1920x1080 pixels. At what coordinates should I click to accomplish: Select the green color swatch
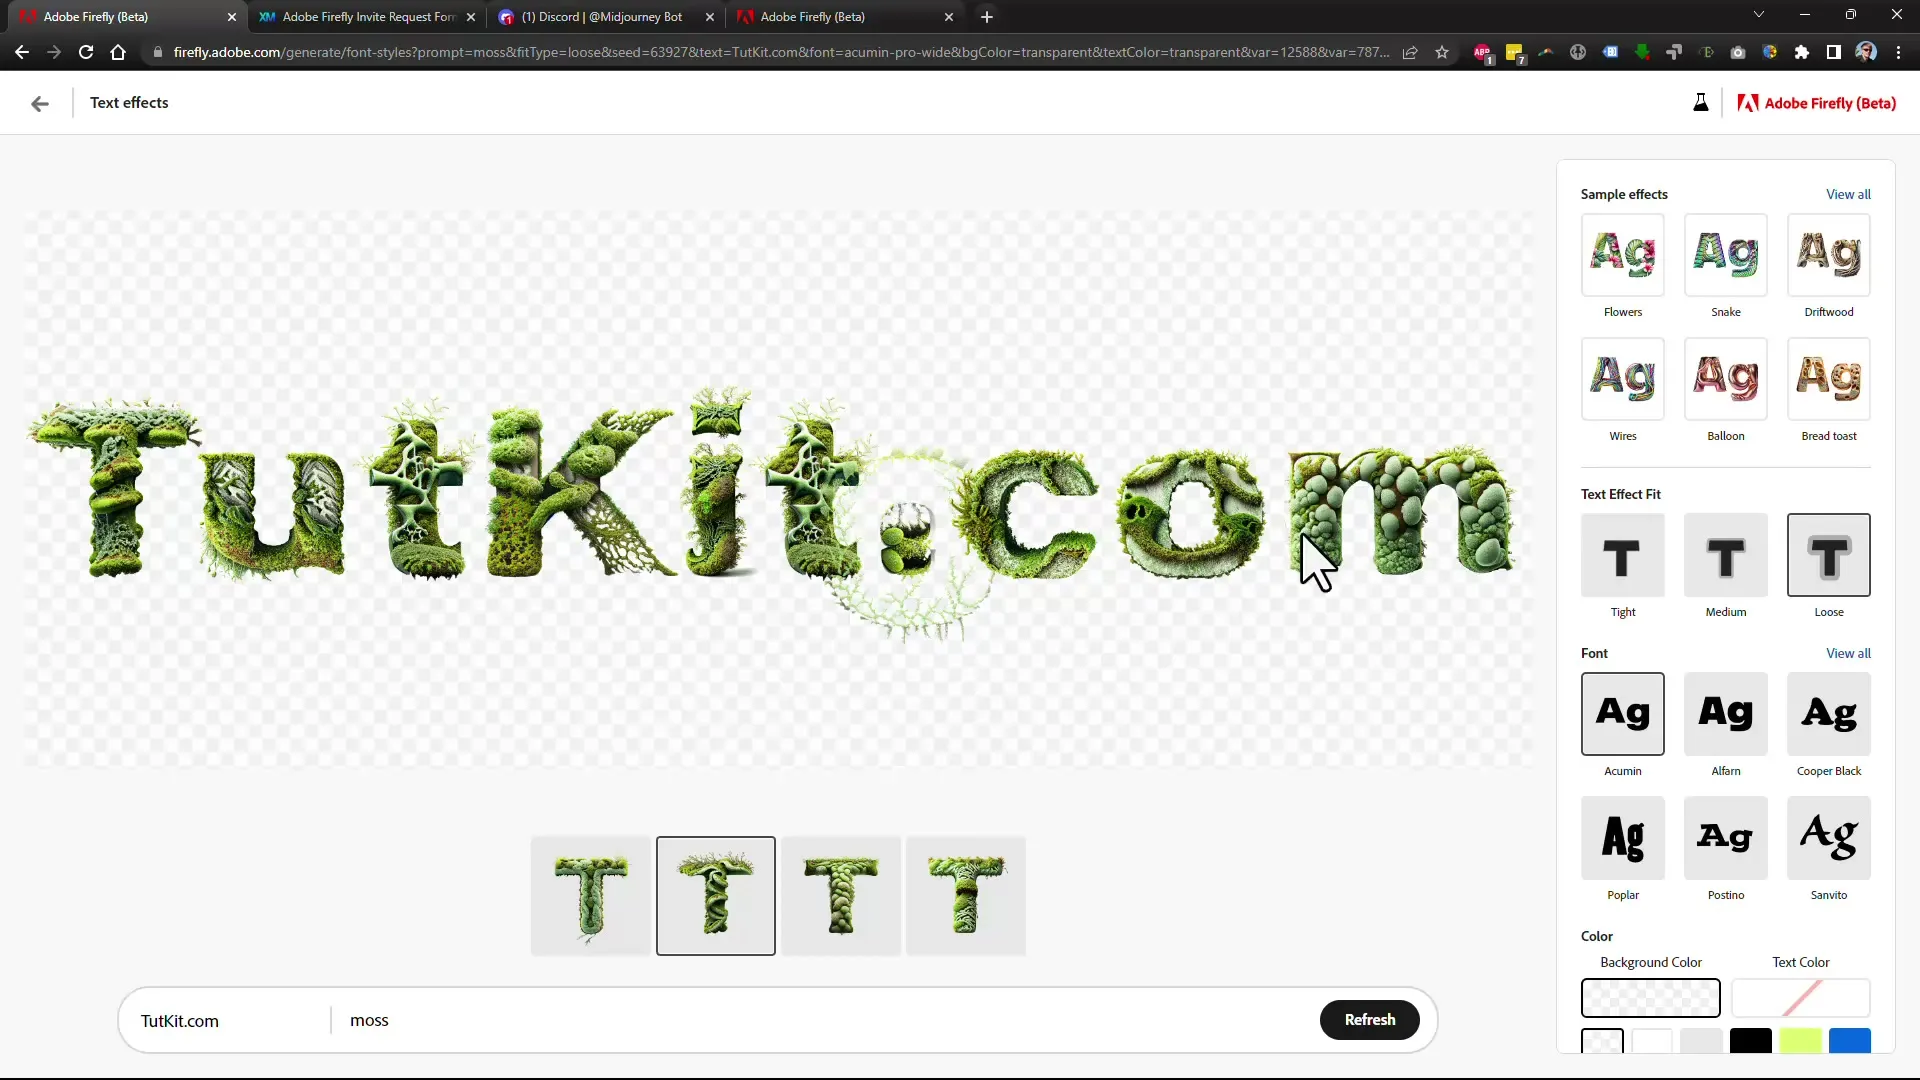(x=1800, y=1043)
